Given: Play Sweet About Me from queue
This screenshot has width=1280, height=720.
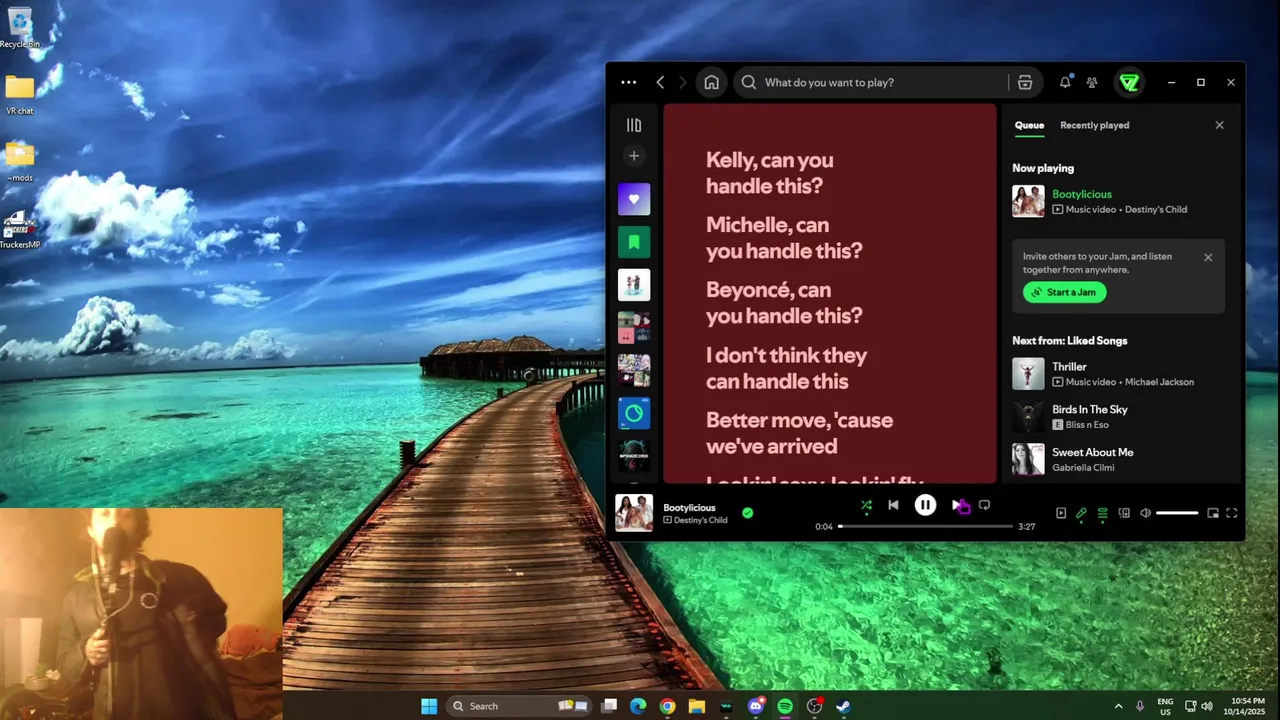Looking at the screenshot, I should [1118, 460].
